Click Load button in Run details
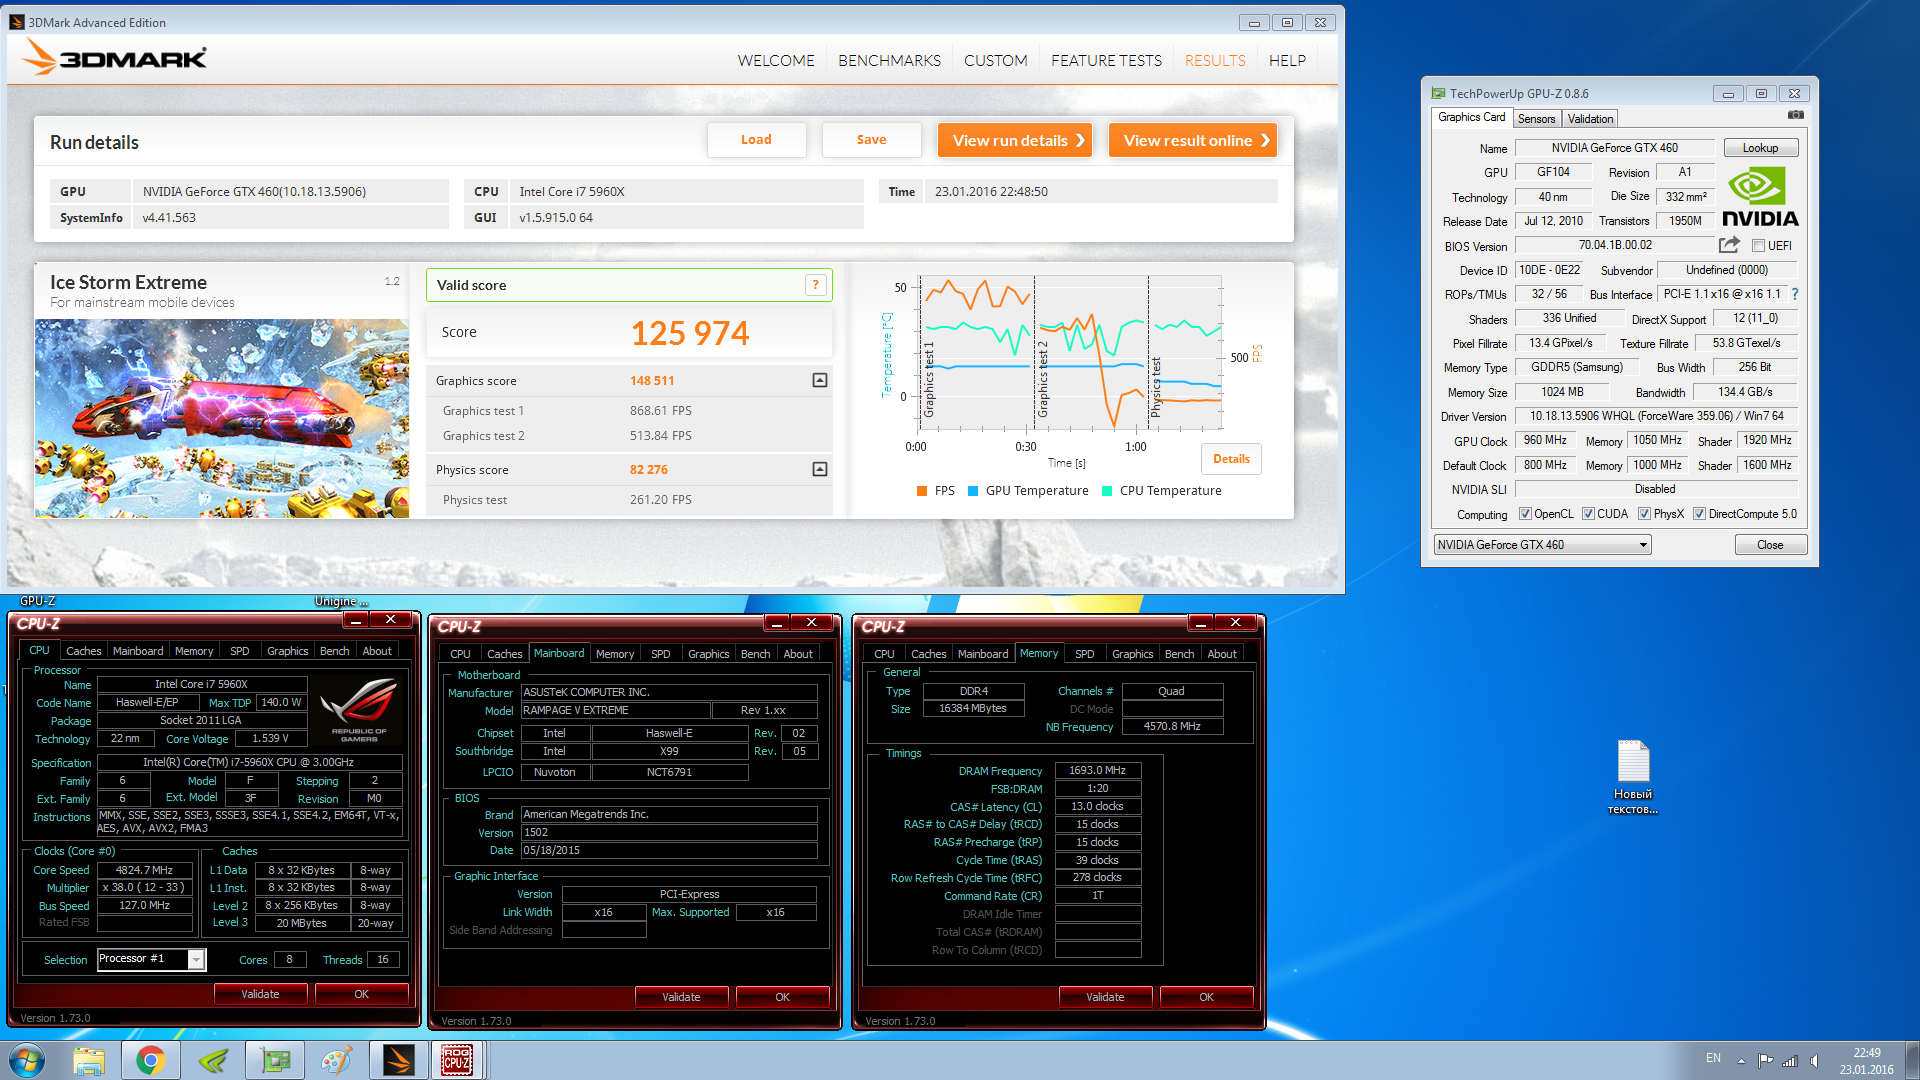The width and height of the screenshot is (1920, 1080). (x=756, y=140)
